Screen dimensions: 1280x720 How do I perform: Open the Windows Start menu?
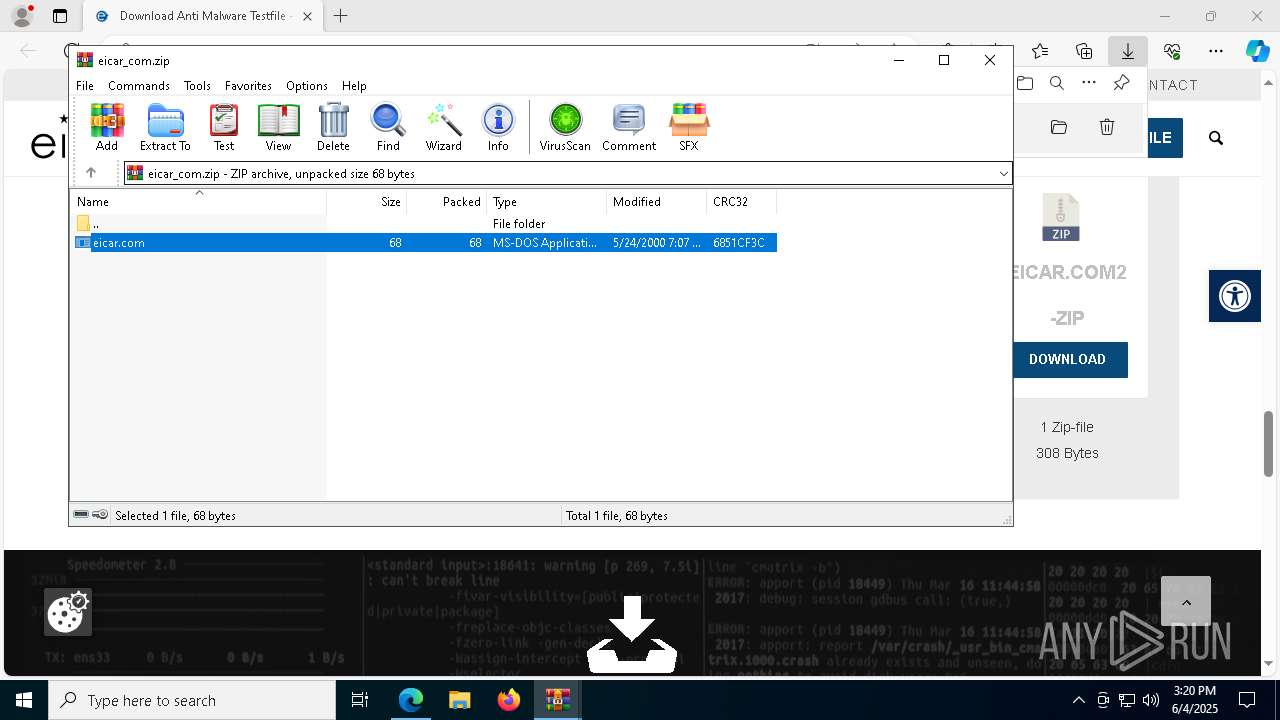(x=24, y=700)
